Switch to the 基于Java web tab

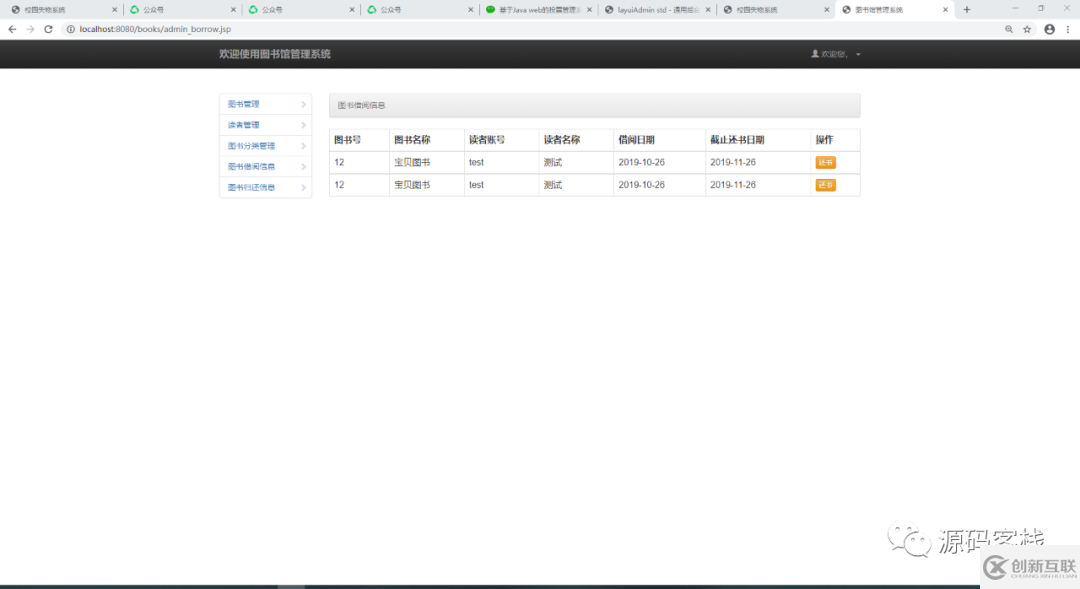(x=539, y=10)
